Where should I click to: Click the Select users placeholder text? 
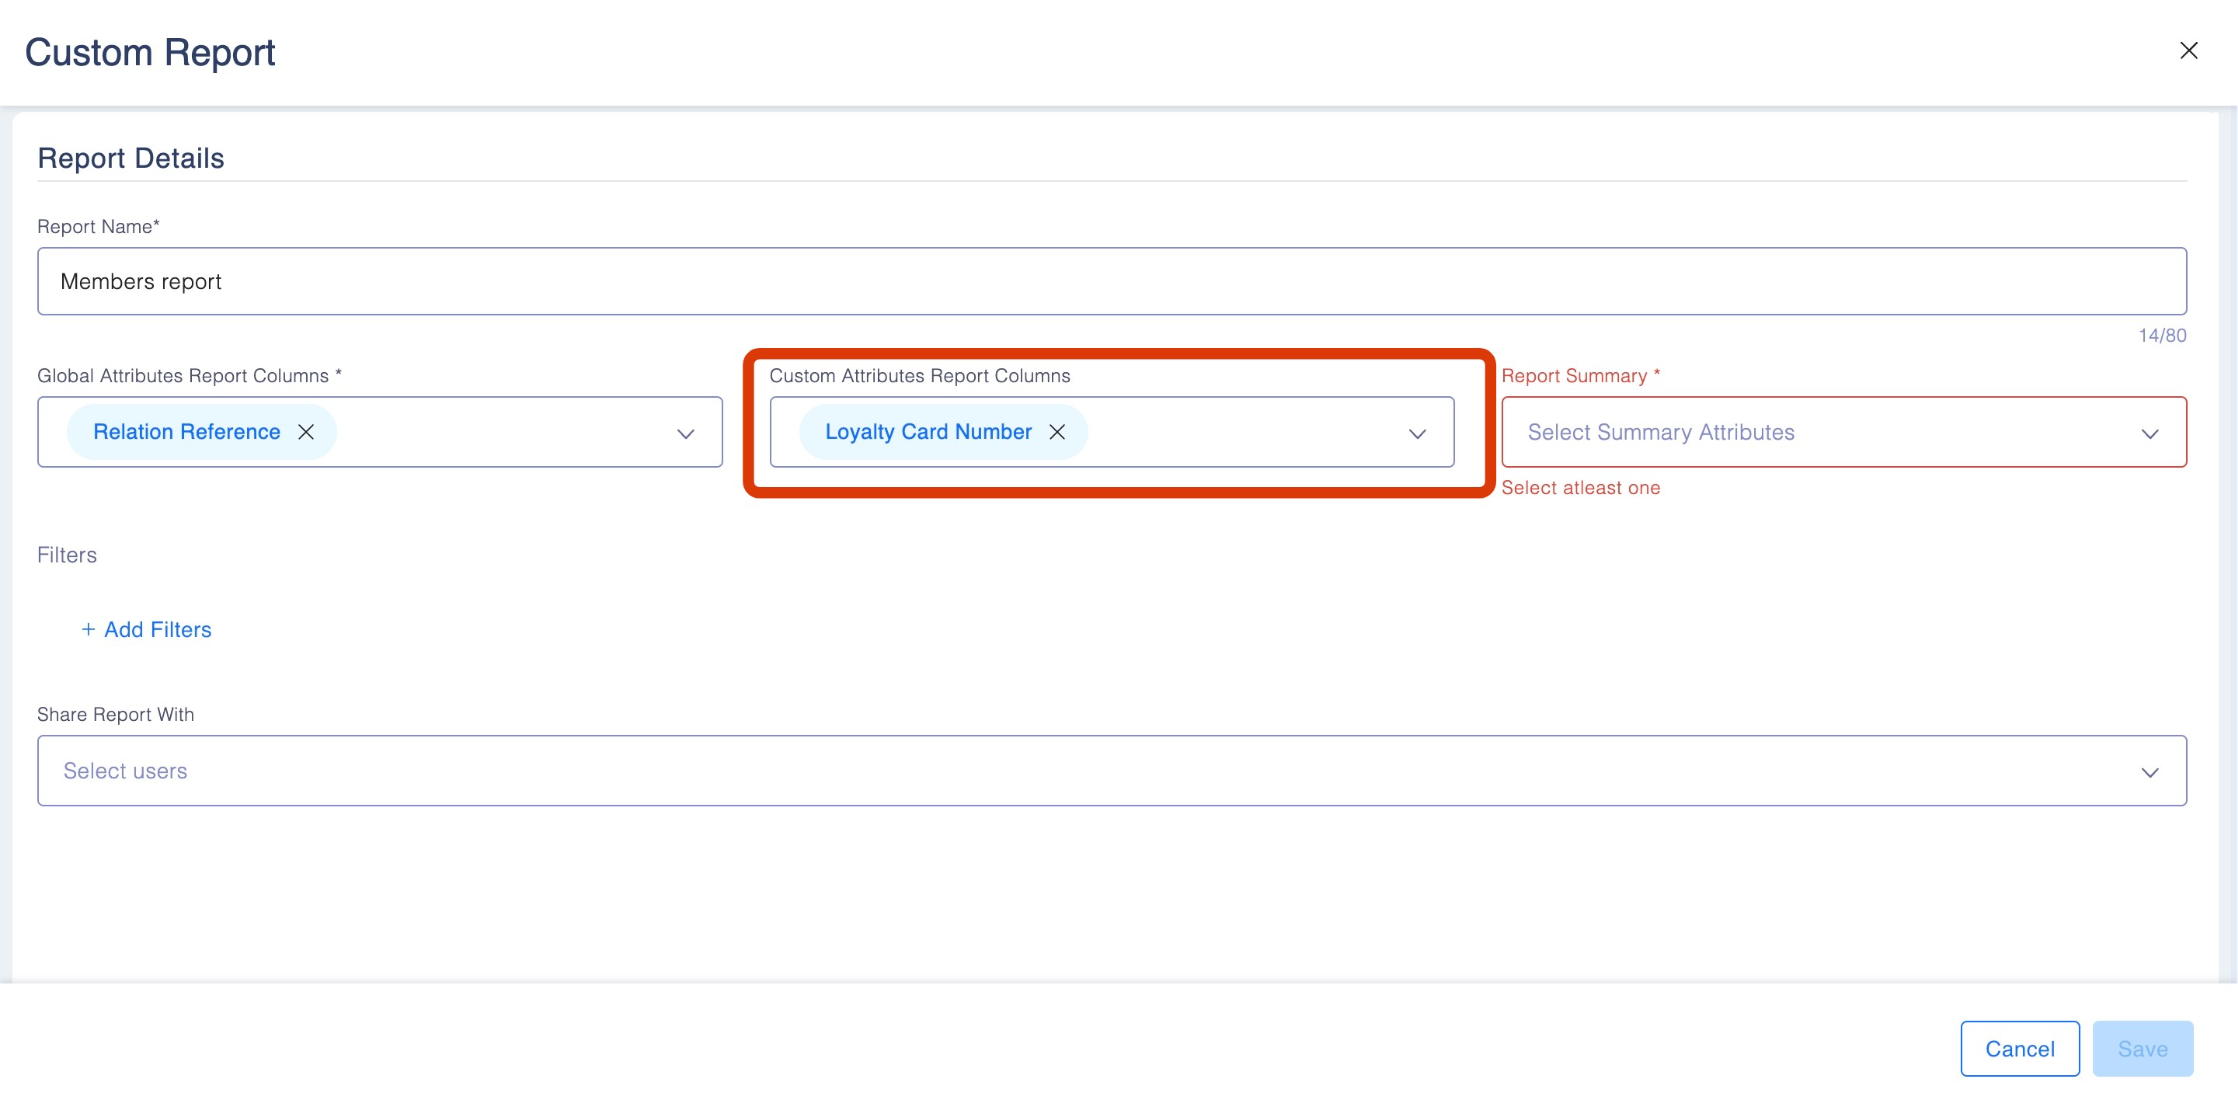(x=125, y=771)
